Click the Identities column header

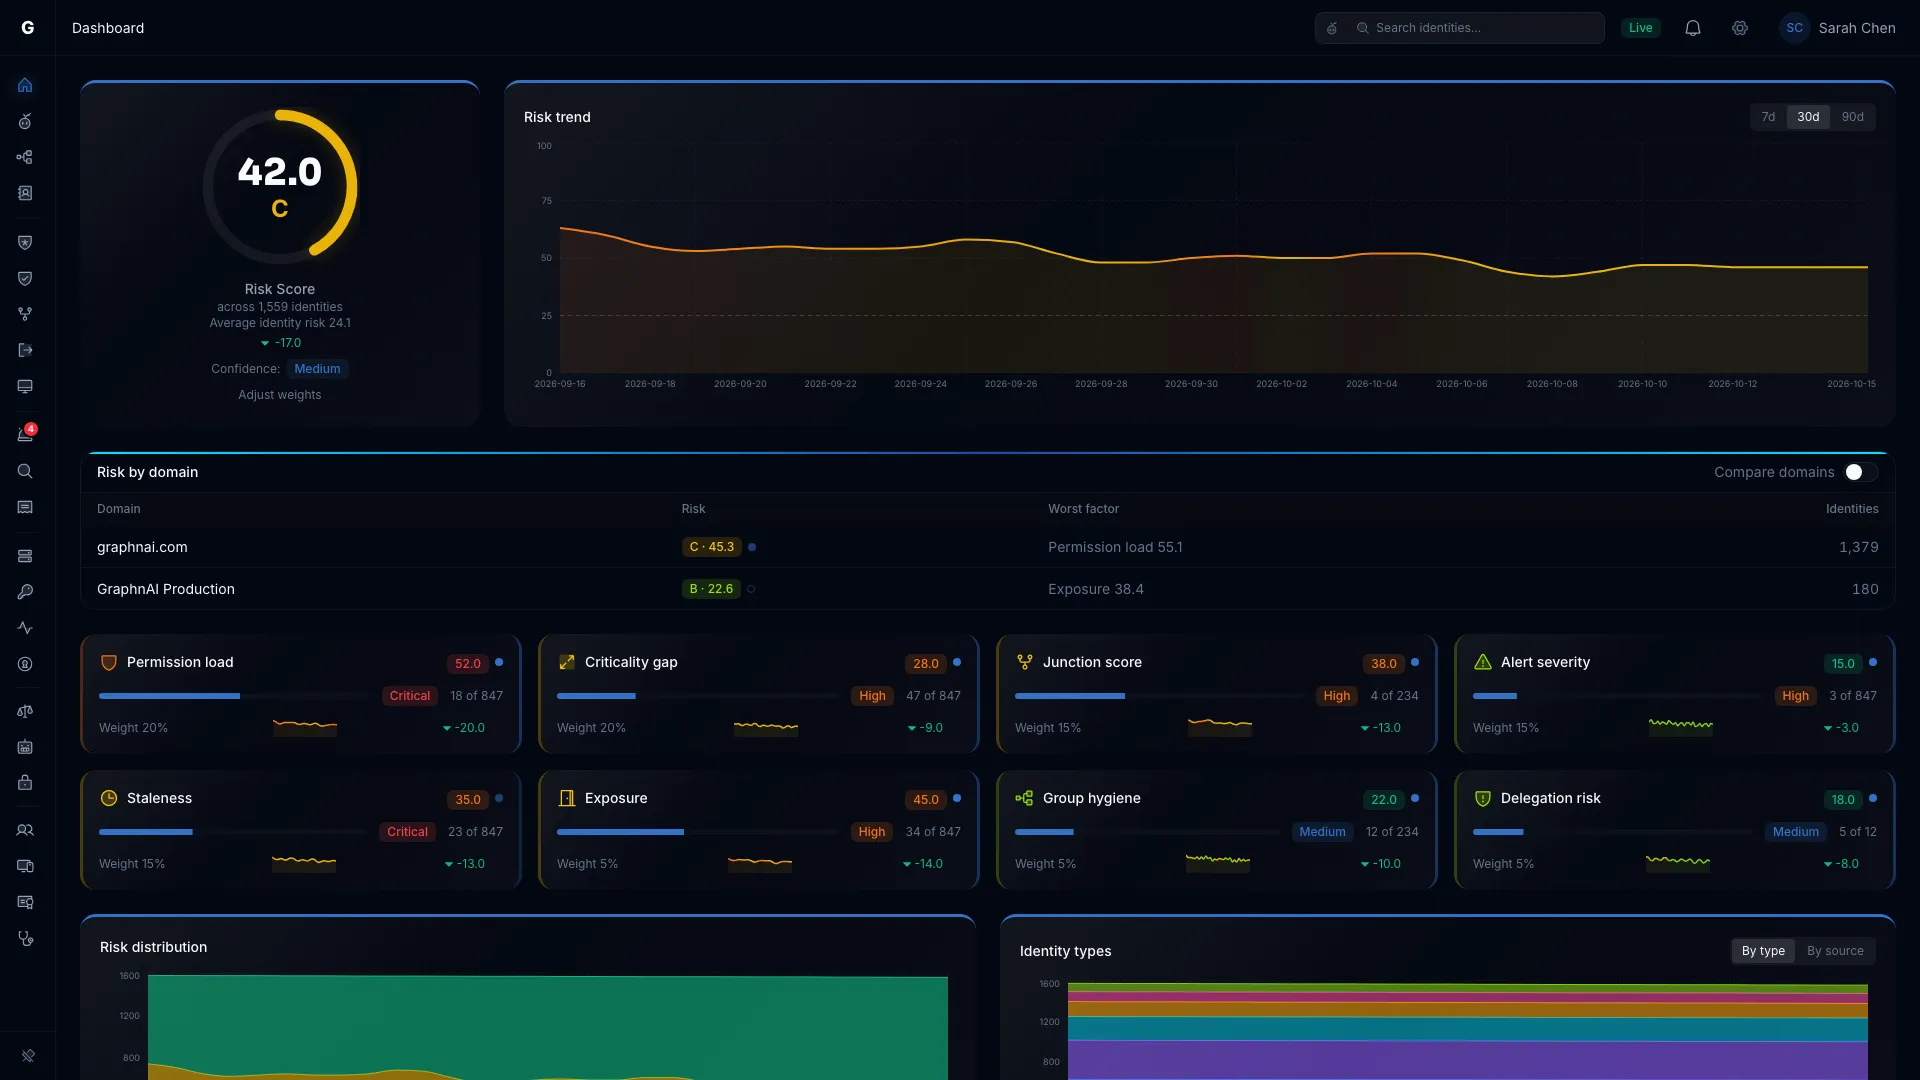(x=1852, y=509)
